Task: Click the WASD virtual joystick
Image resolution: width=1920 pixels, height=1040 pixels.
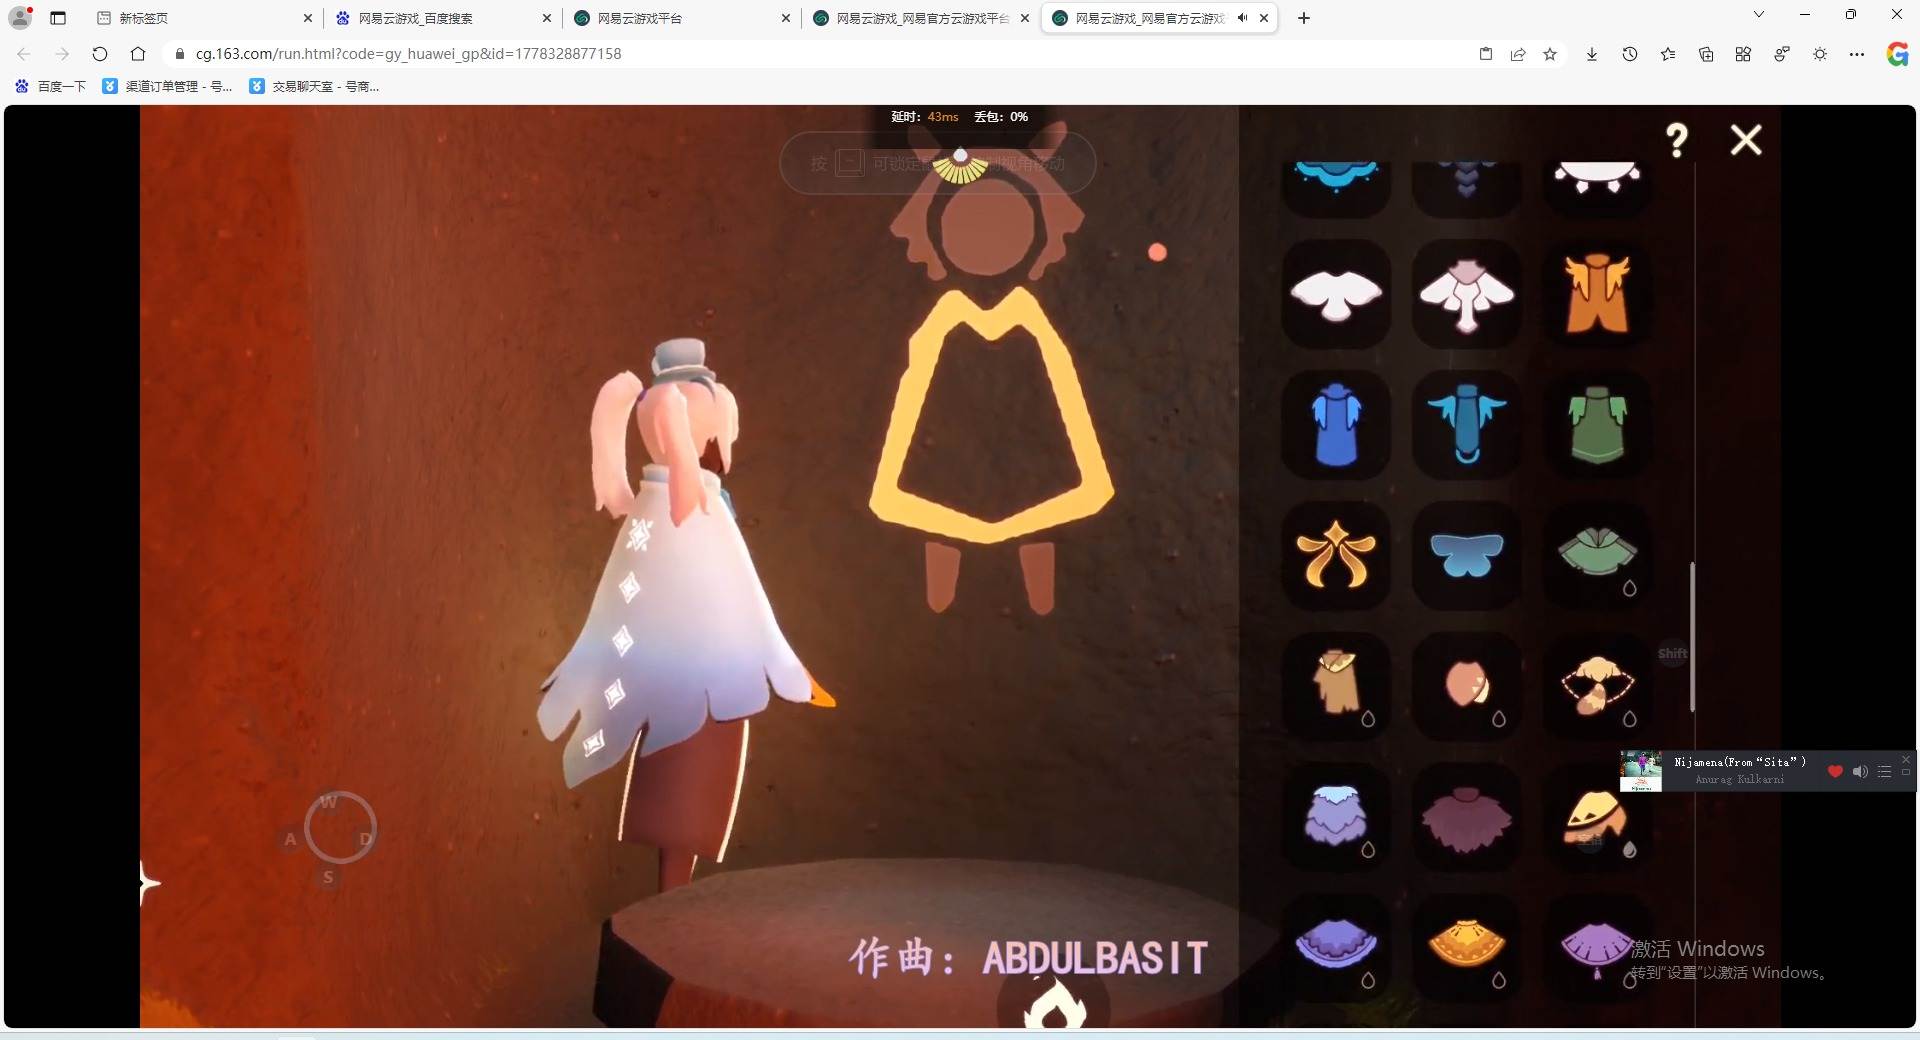Action: pos(339,827)
